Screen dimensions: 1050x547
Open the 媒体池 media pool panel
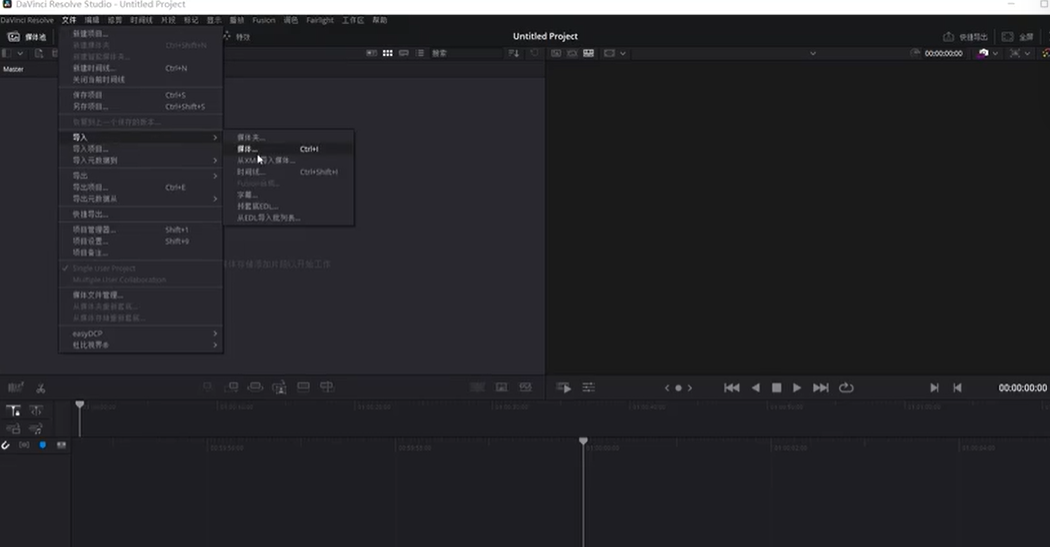point(27,37)
